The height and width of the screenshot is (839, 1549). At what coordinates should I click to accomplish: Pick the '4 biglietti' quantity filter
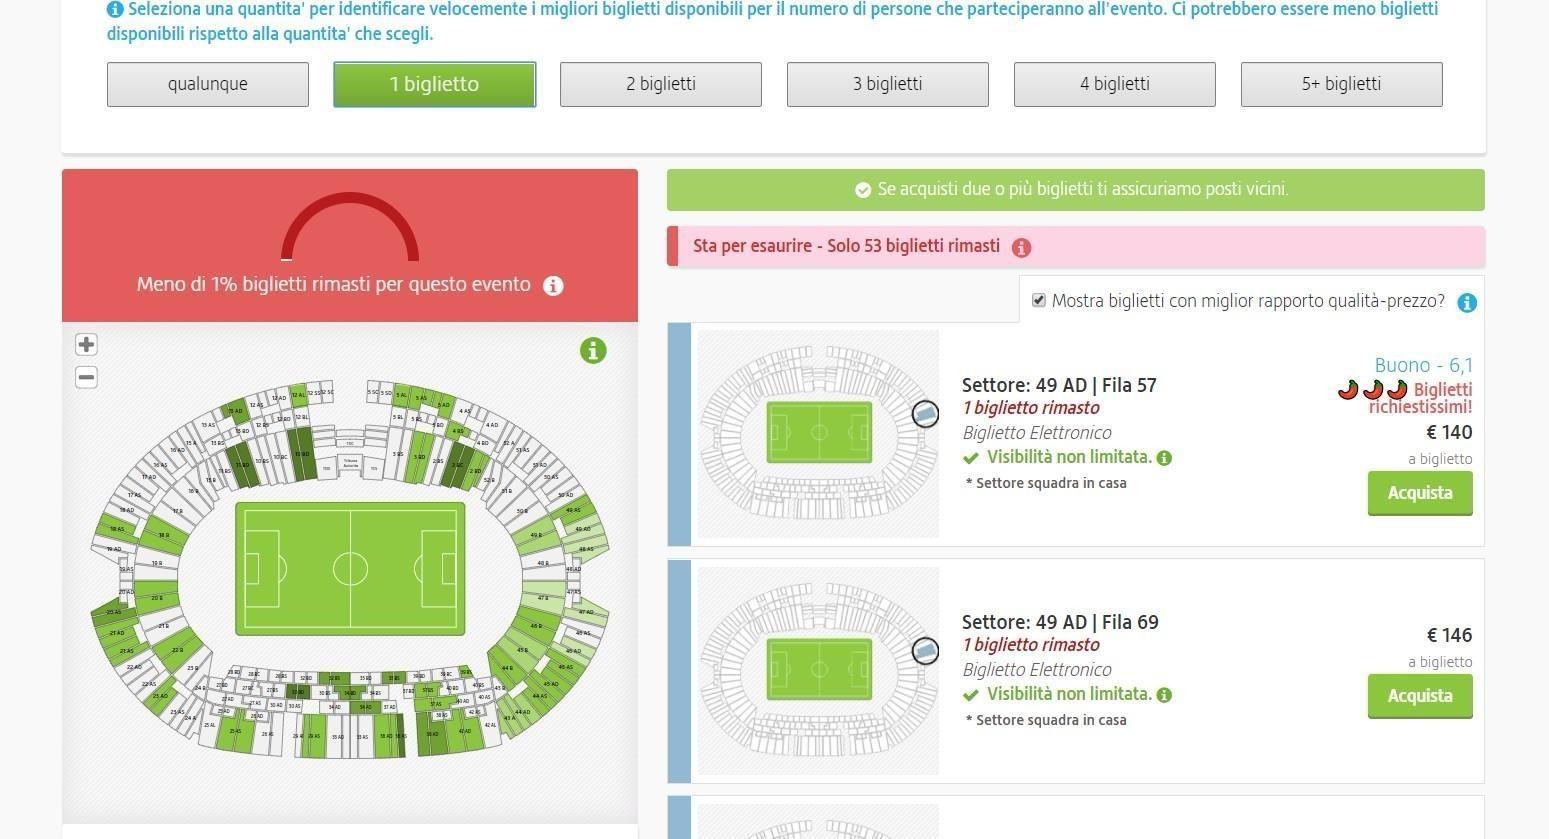[x=1115, y=84]
